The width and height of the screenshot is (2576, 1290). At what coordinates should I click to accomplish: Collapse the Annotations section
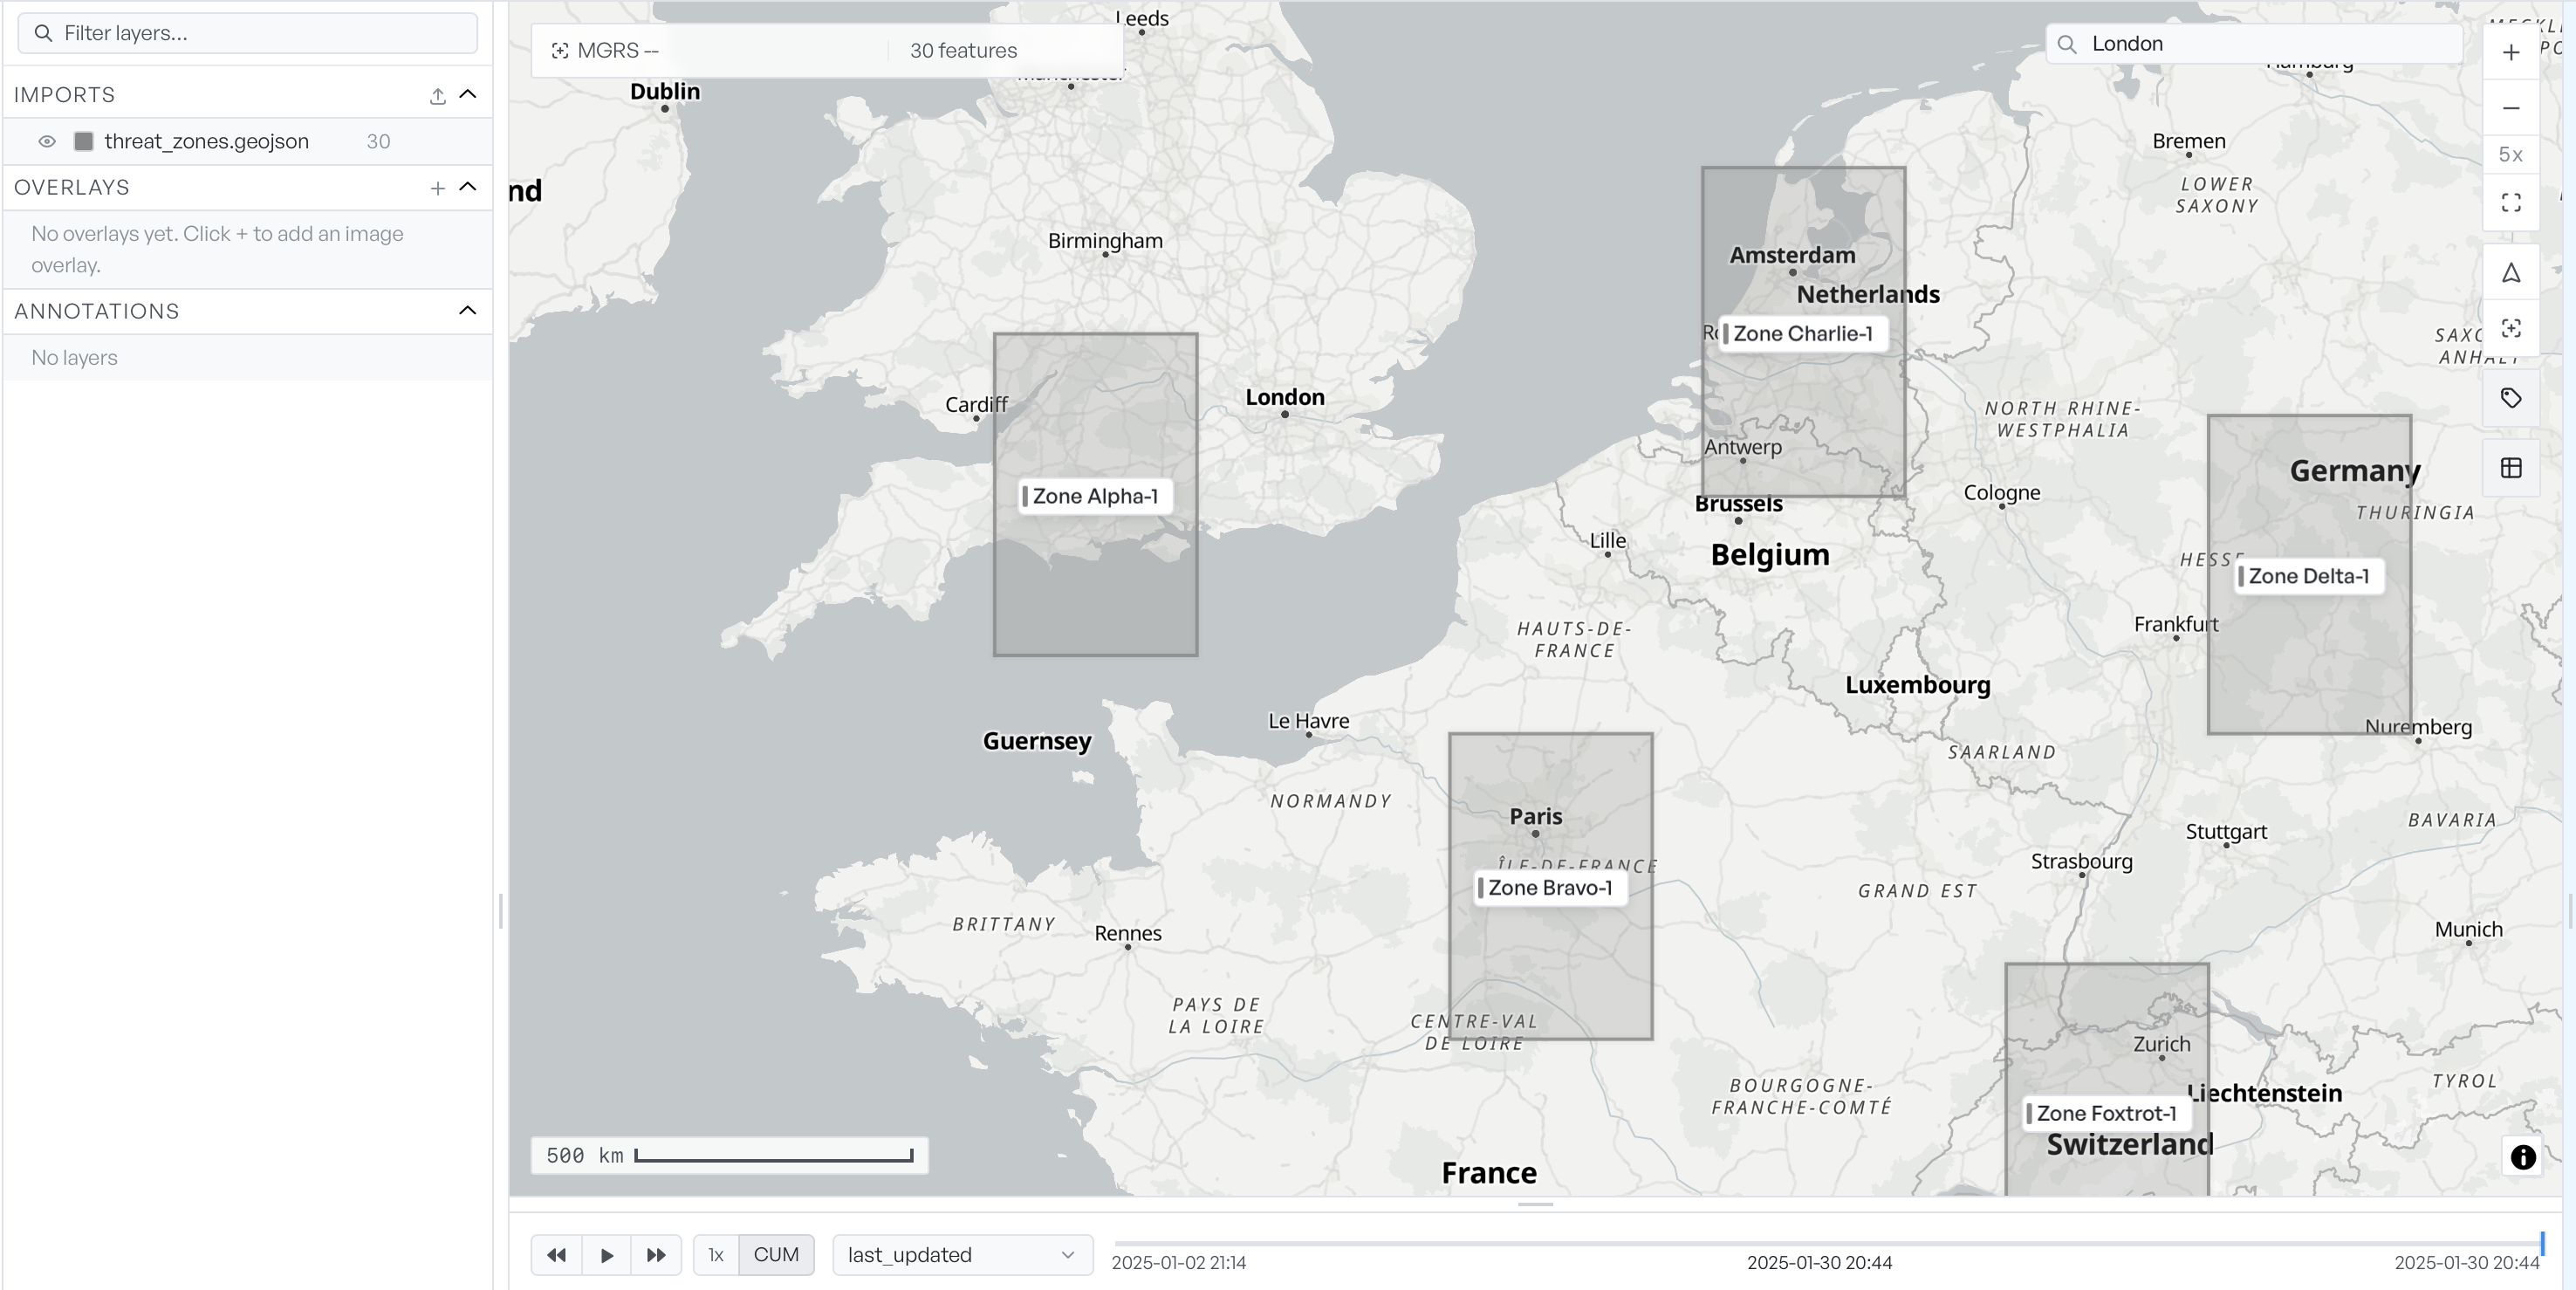(x=468, y=311)
